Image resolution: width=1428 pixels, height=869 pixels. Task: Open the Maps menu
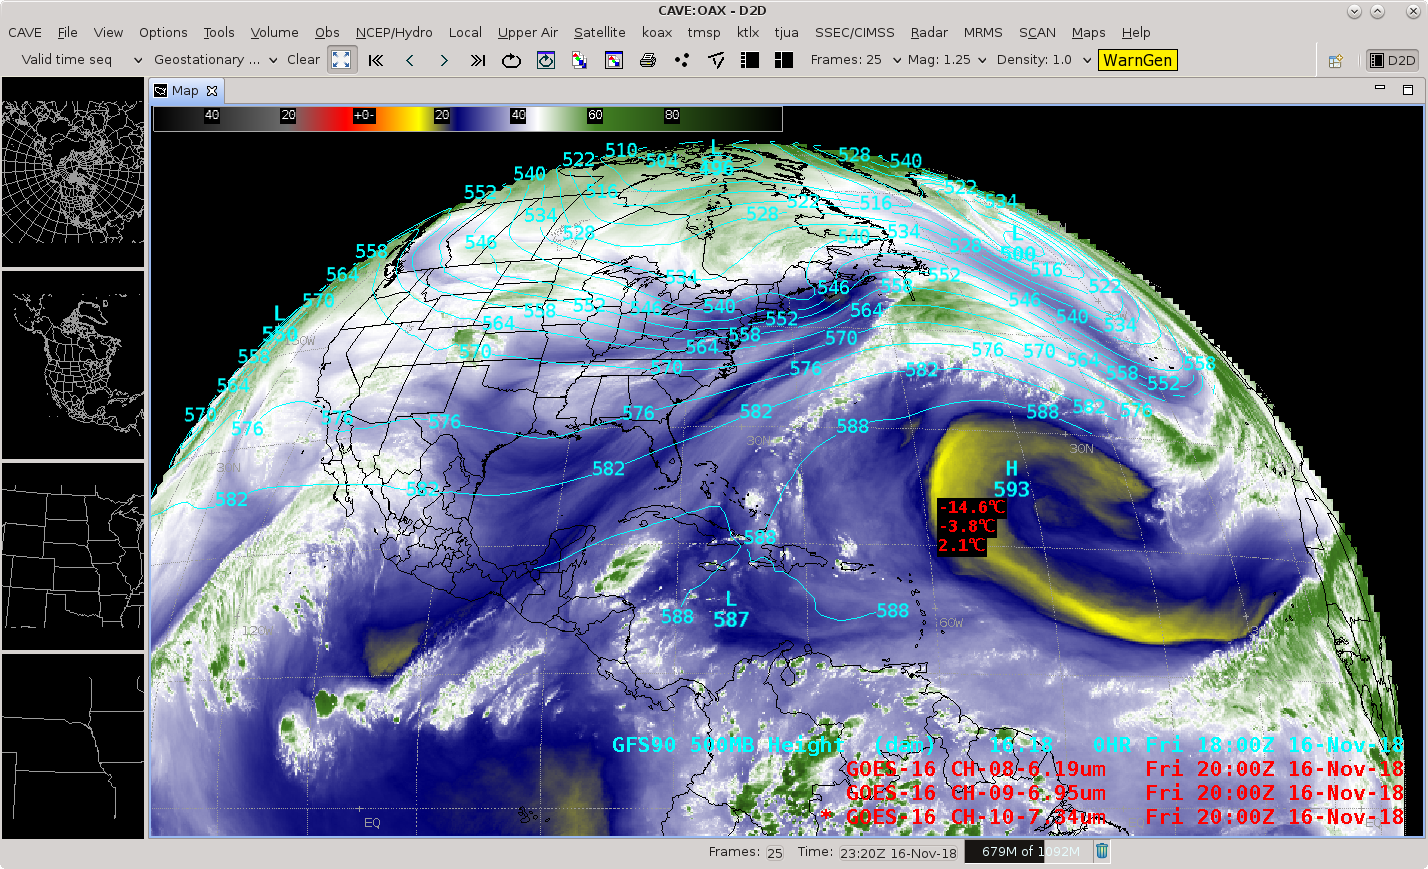1089,32
